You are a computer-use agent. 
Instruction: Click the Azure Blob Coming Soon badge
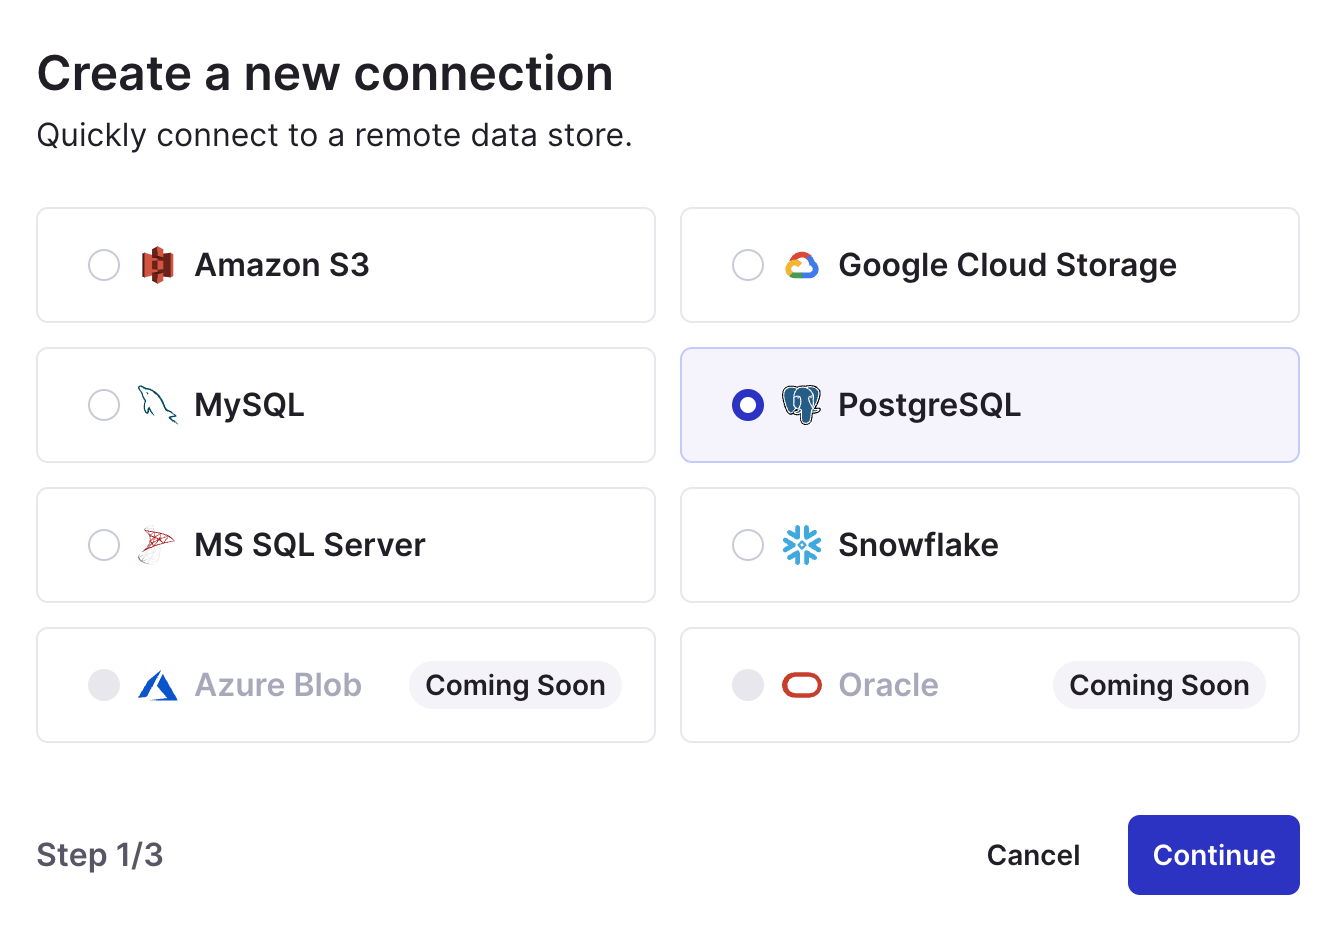[515, 685]
